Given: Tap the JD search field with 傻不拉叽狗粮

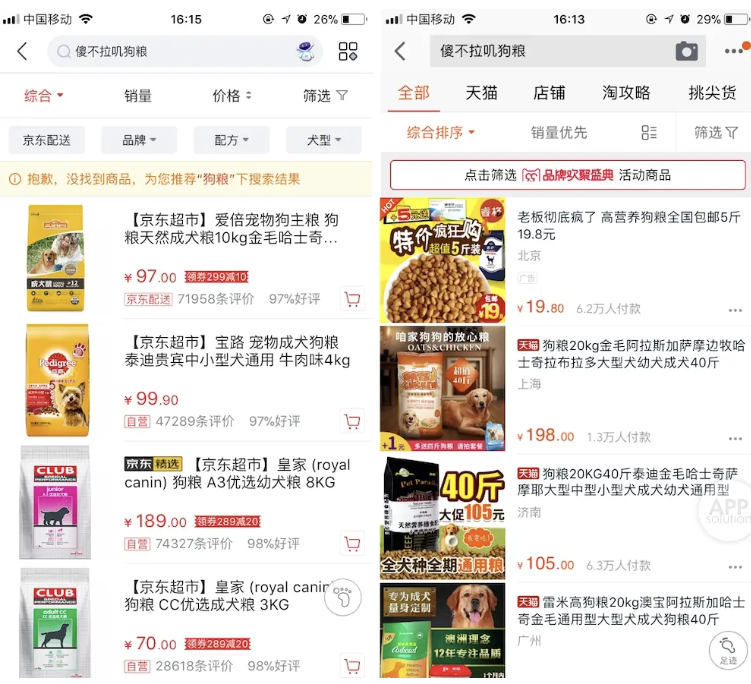Looking at the screenshot, I should 185,51.
